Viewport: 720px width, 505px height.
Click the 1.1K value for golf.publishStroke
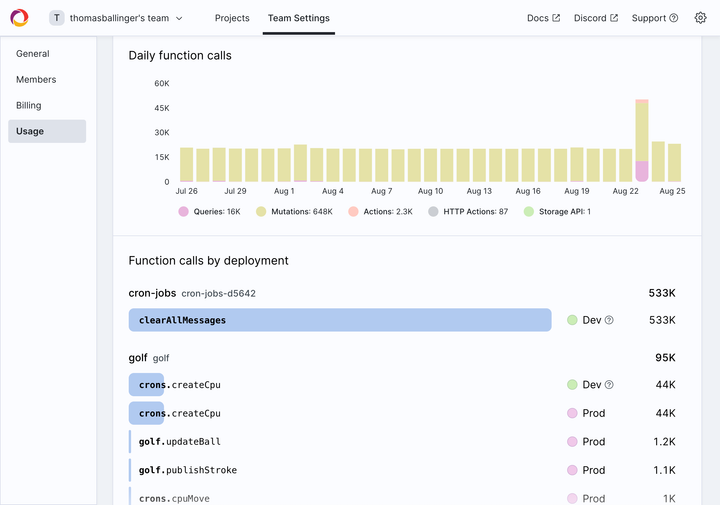click(664, 470)
